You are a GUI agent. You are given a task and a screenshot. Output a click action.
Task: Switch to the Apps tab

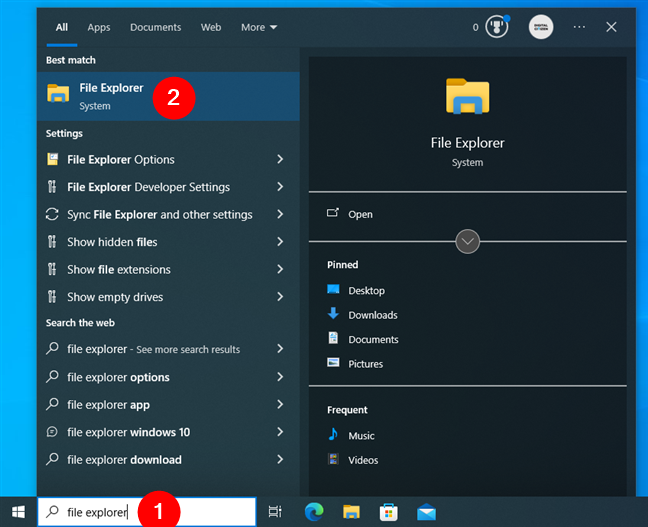(99, 27)
